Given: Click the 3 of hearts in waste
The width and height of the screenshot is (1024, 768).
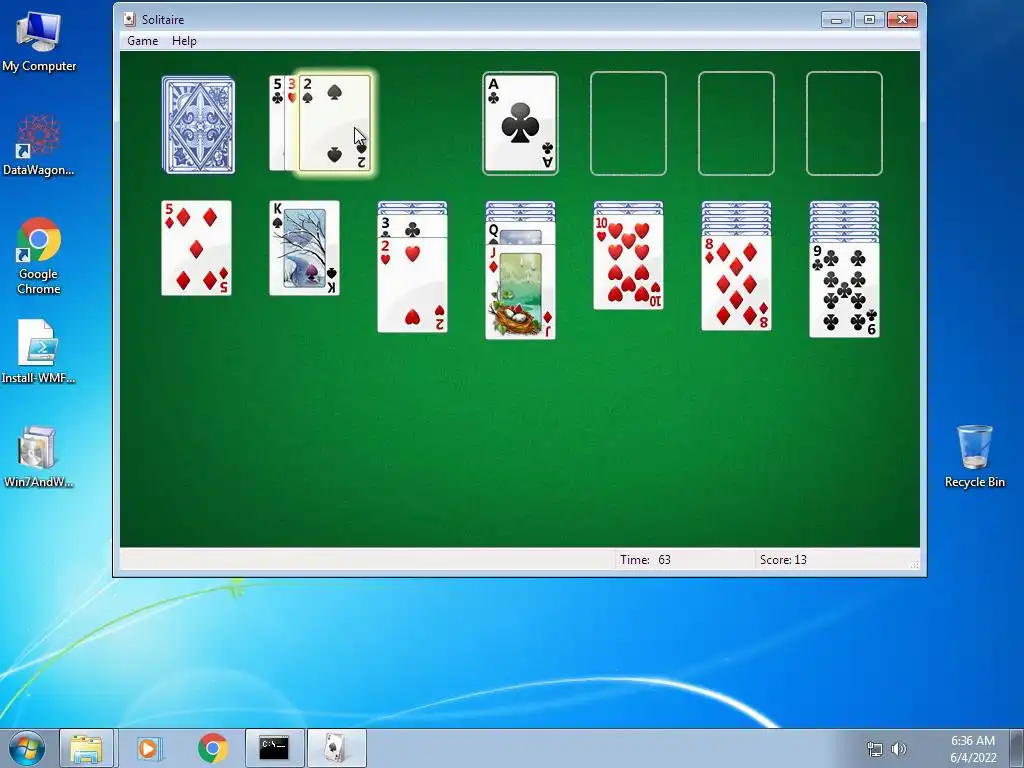Looking at the screenshot, I should (292, 123).
